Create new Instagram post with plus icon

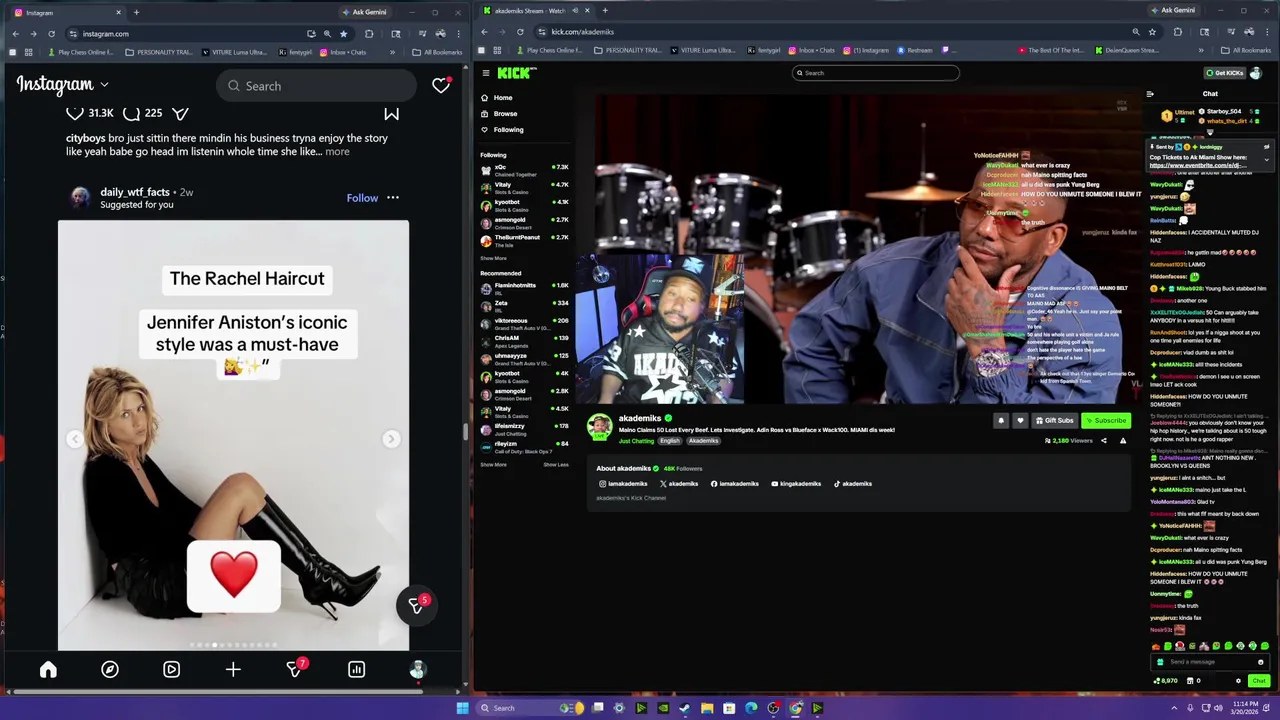(233, 670)
